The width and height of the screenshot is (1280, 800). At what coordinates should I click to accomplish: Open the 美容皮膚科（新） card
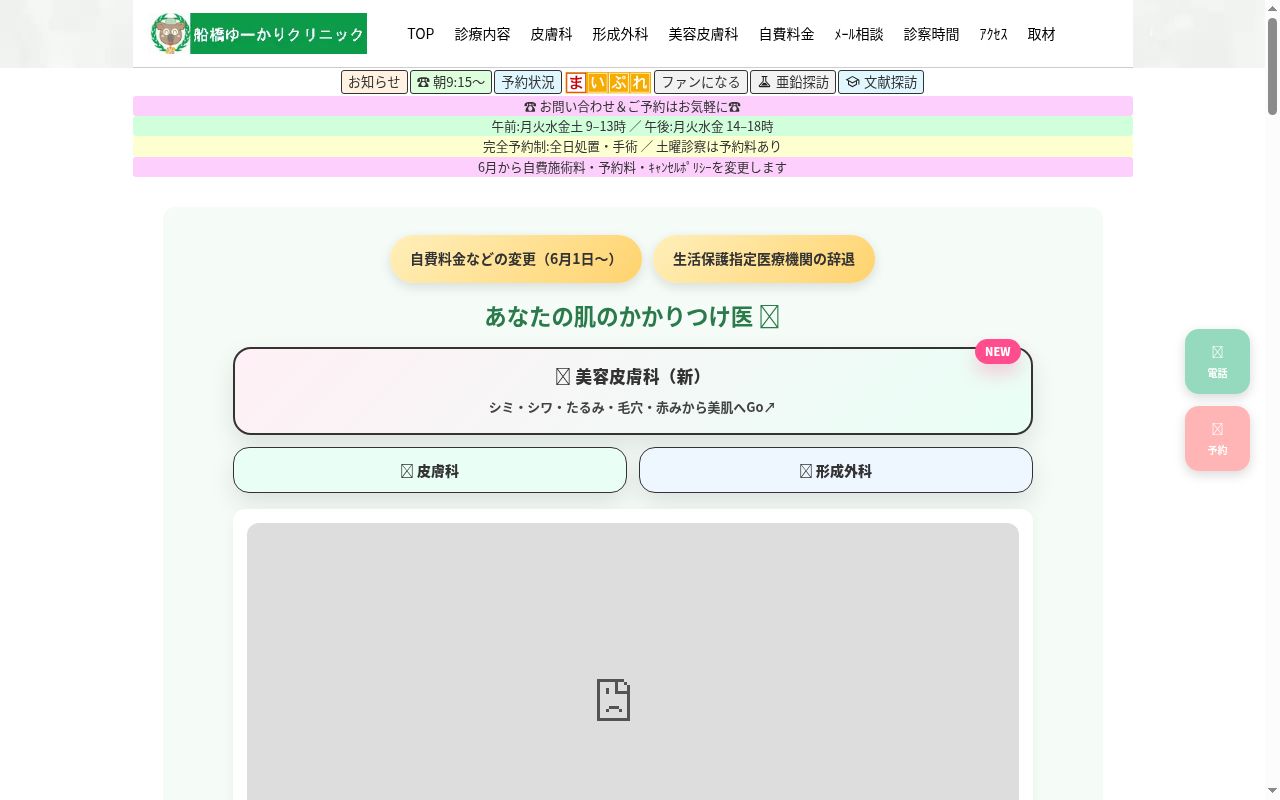click(633, 391)
